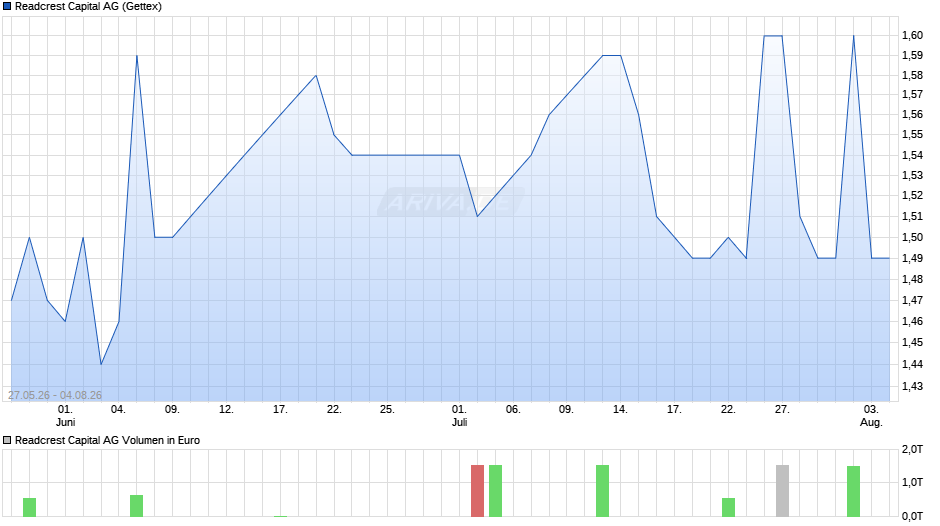940x526 pixels.
Task: Click the y-axis price label 1,51
Action: [x=912, y=216]
